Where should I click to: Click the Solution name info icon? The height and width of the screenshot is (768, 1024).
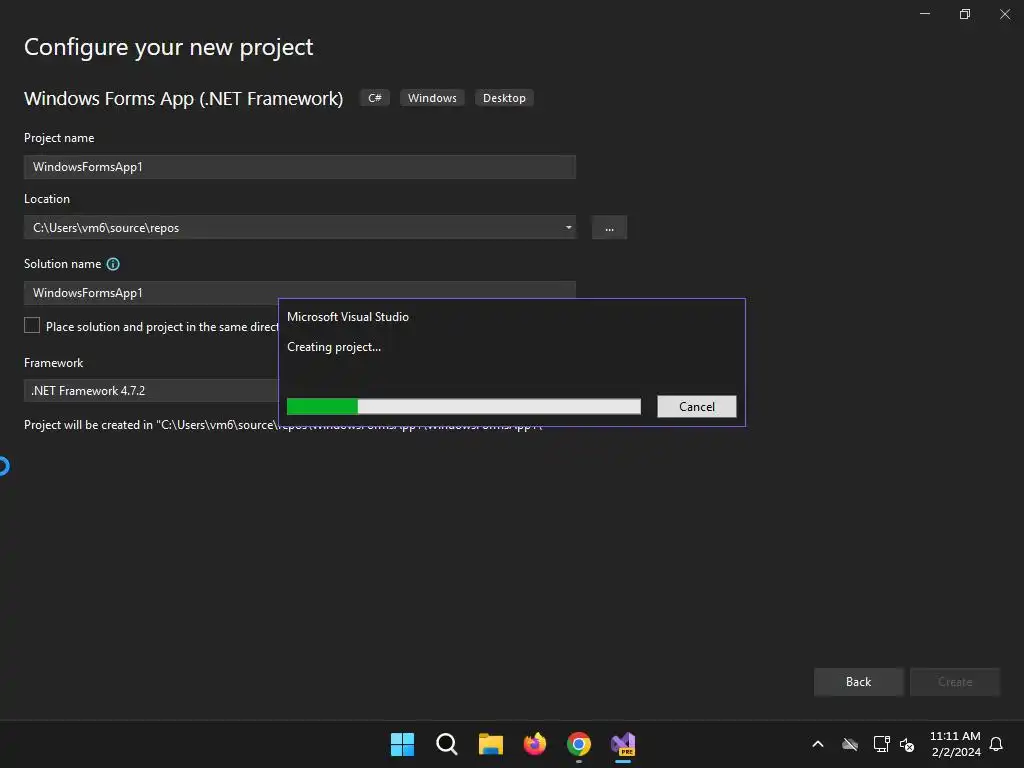click(113, 264)
